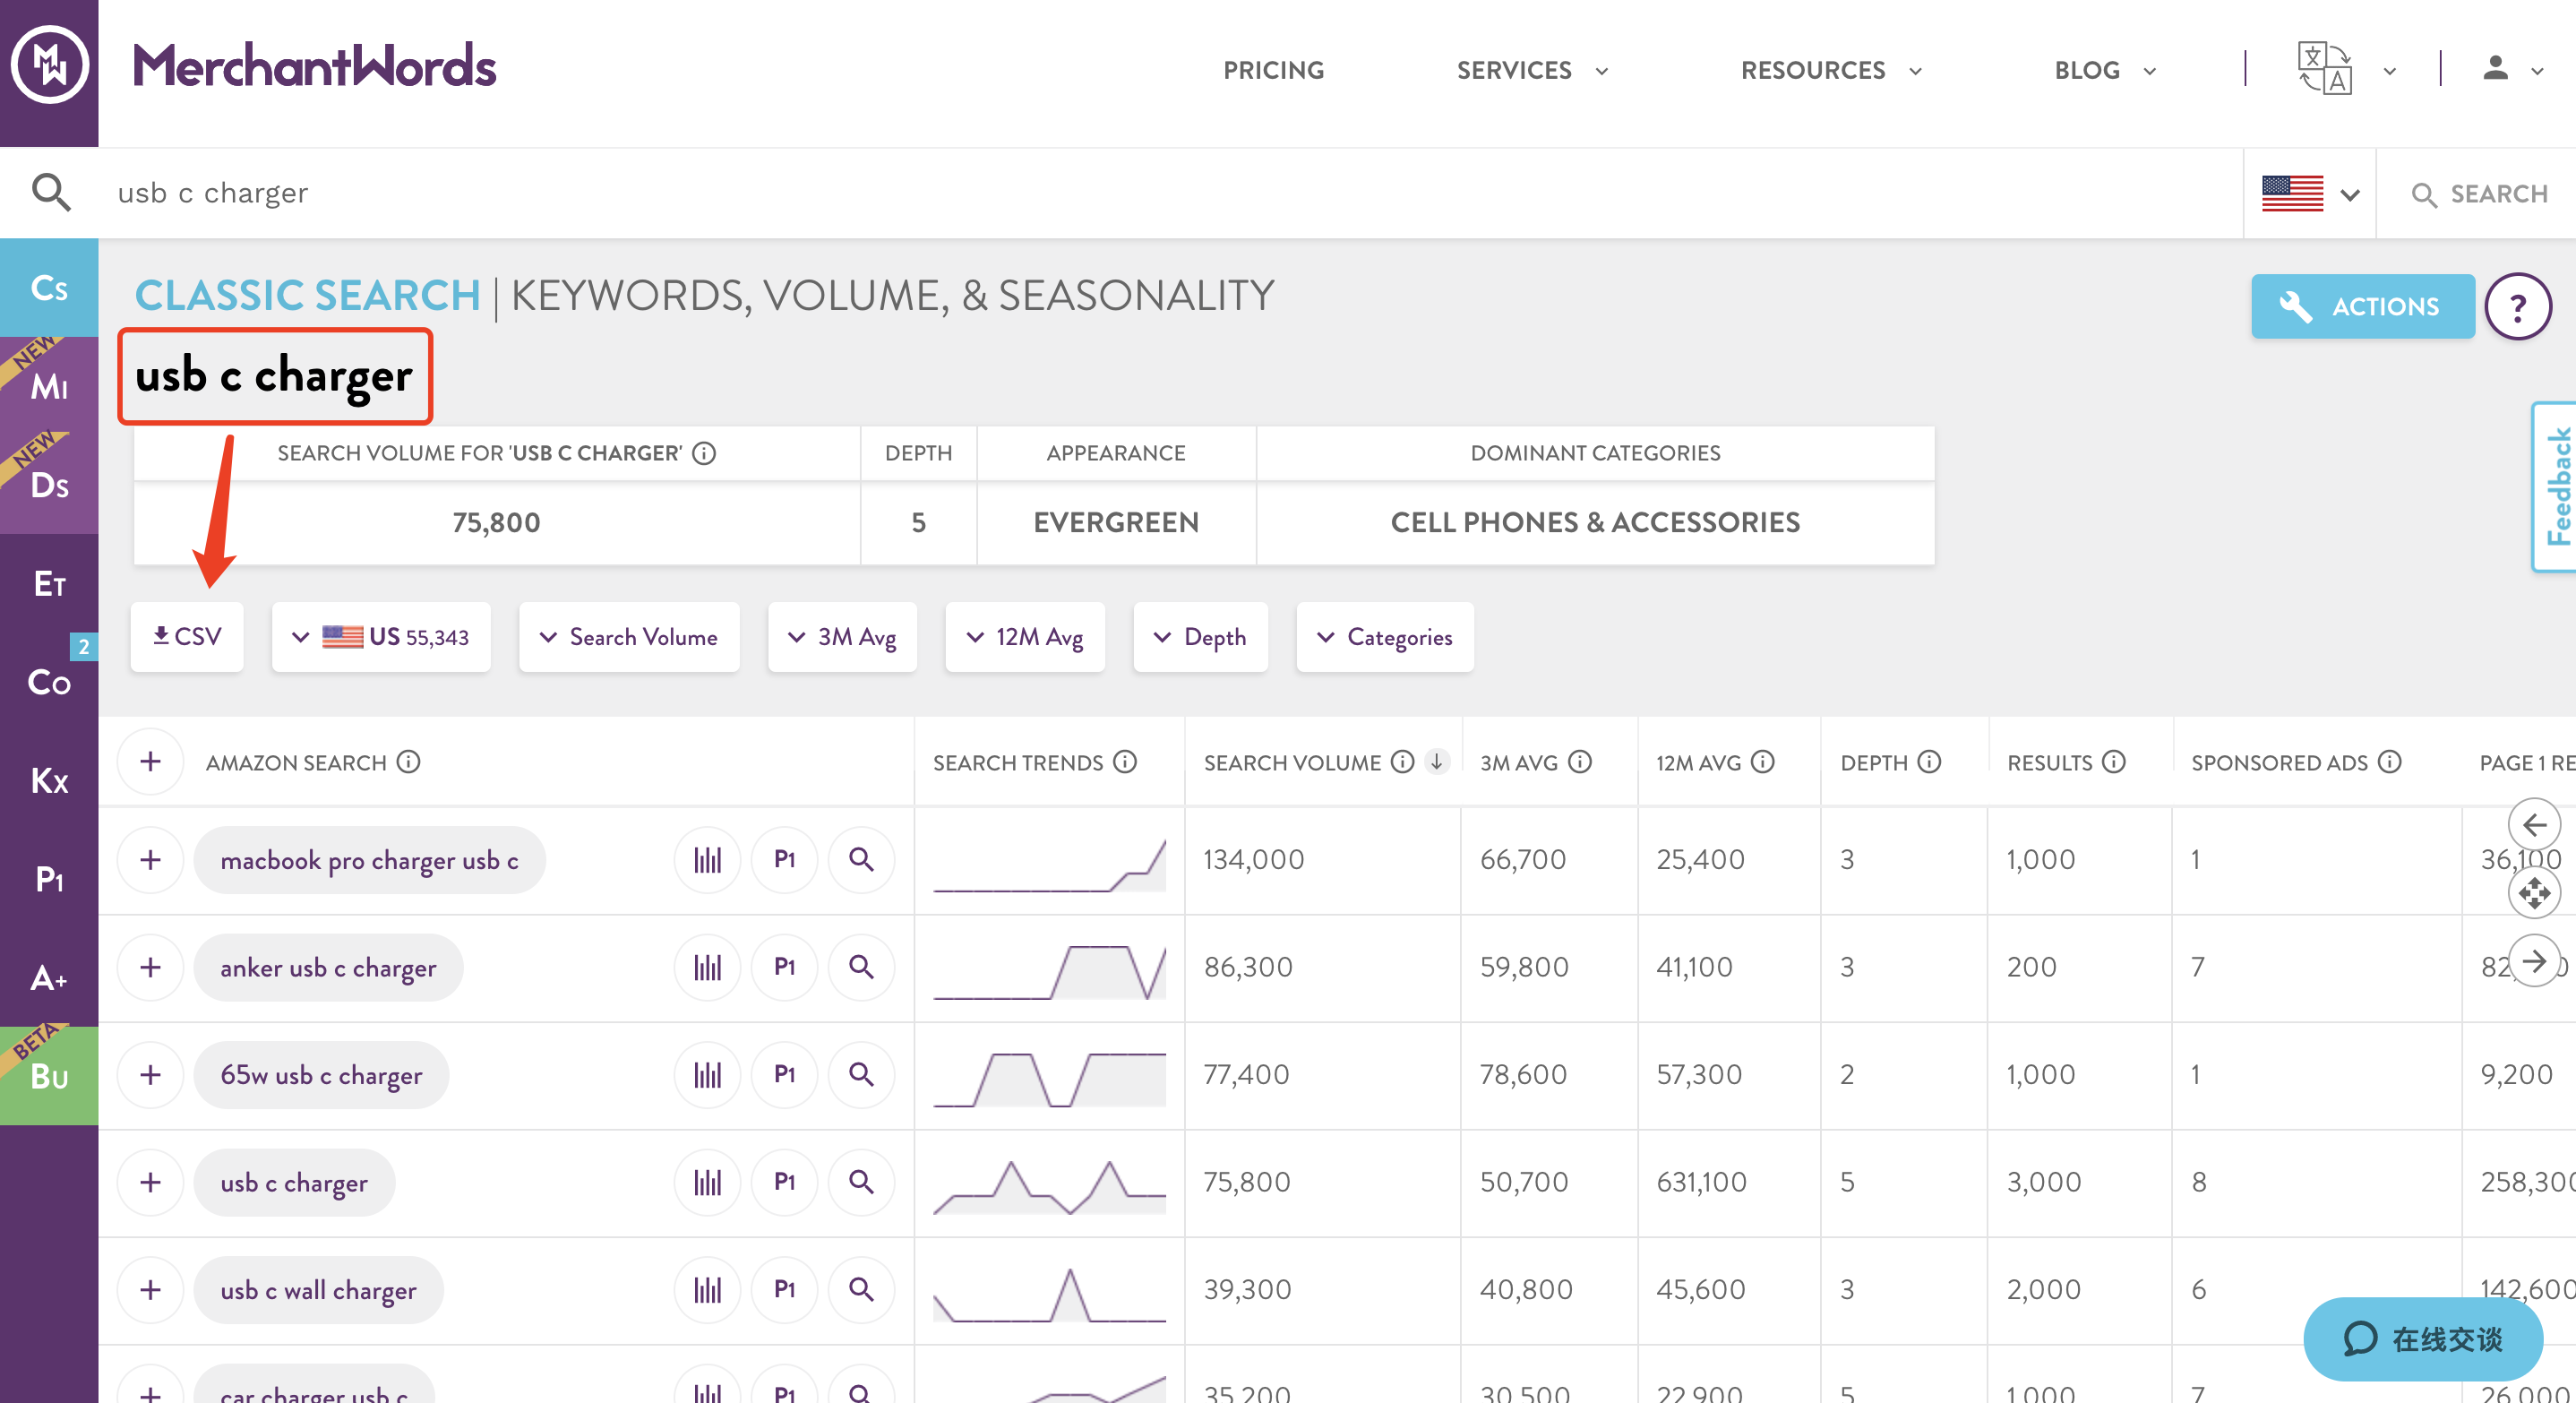This screenshot has width=2576, height=1403.
Task: Click info icon beside Amazon Search header
Action: [408, 762]
